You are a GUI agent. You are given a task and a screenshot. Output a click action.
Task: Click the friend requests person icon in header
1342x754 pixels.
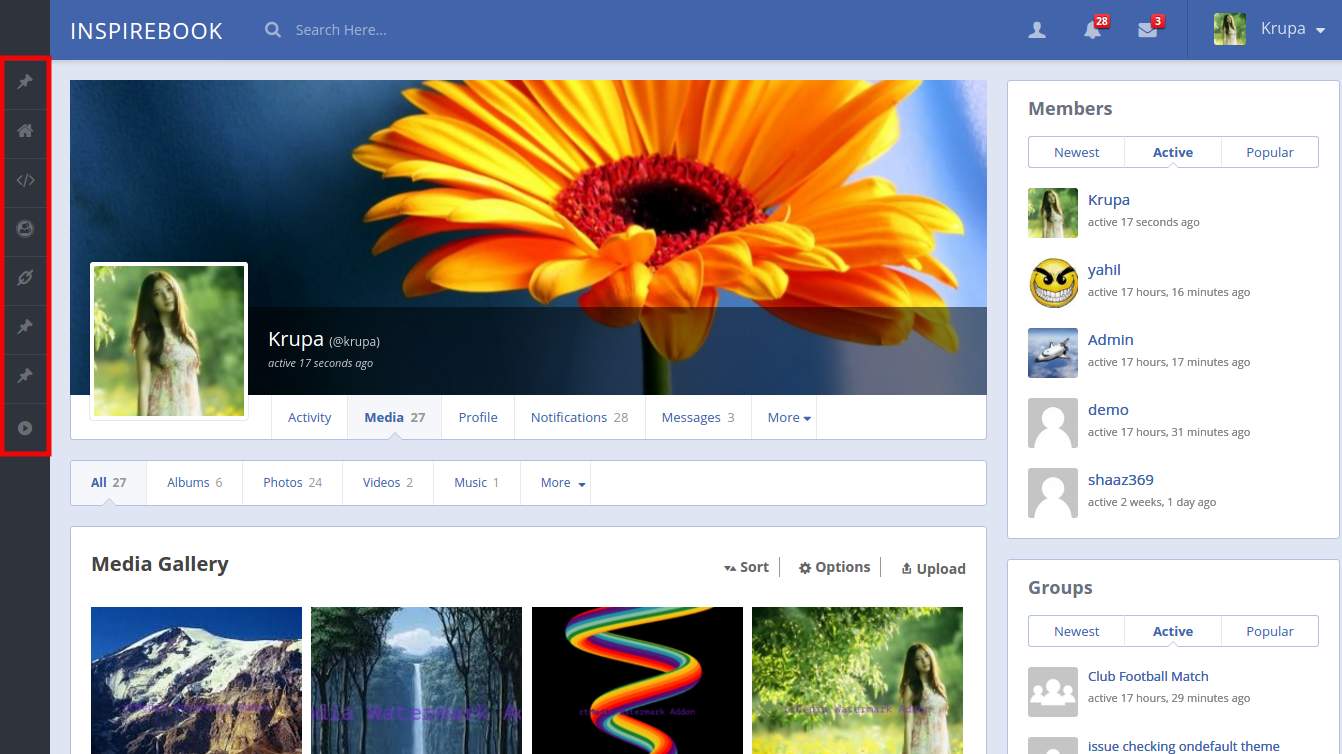pos(1037,30)
